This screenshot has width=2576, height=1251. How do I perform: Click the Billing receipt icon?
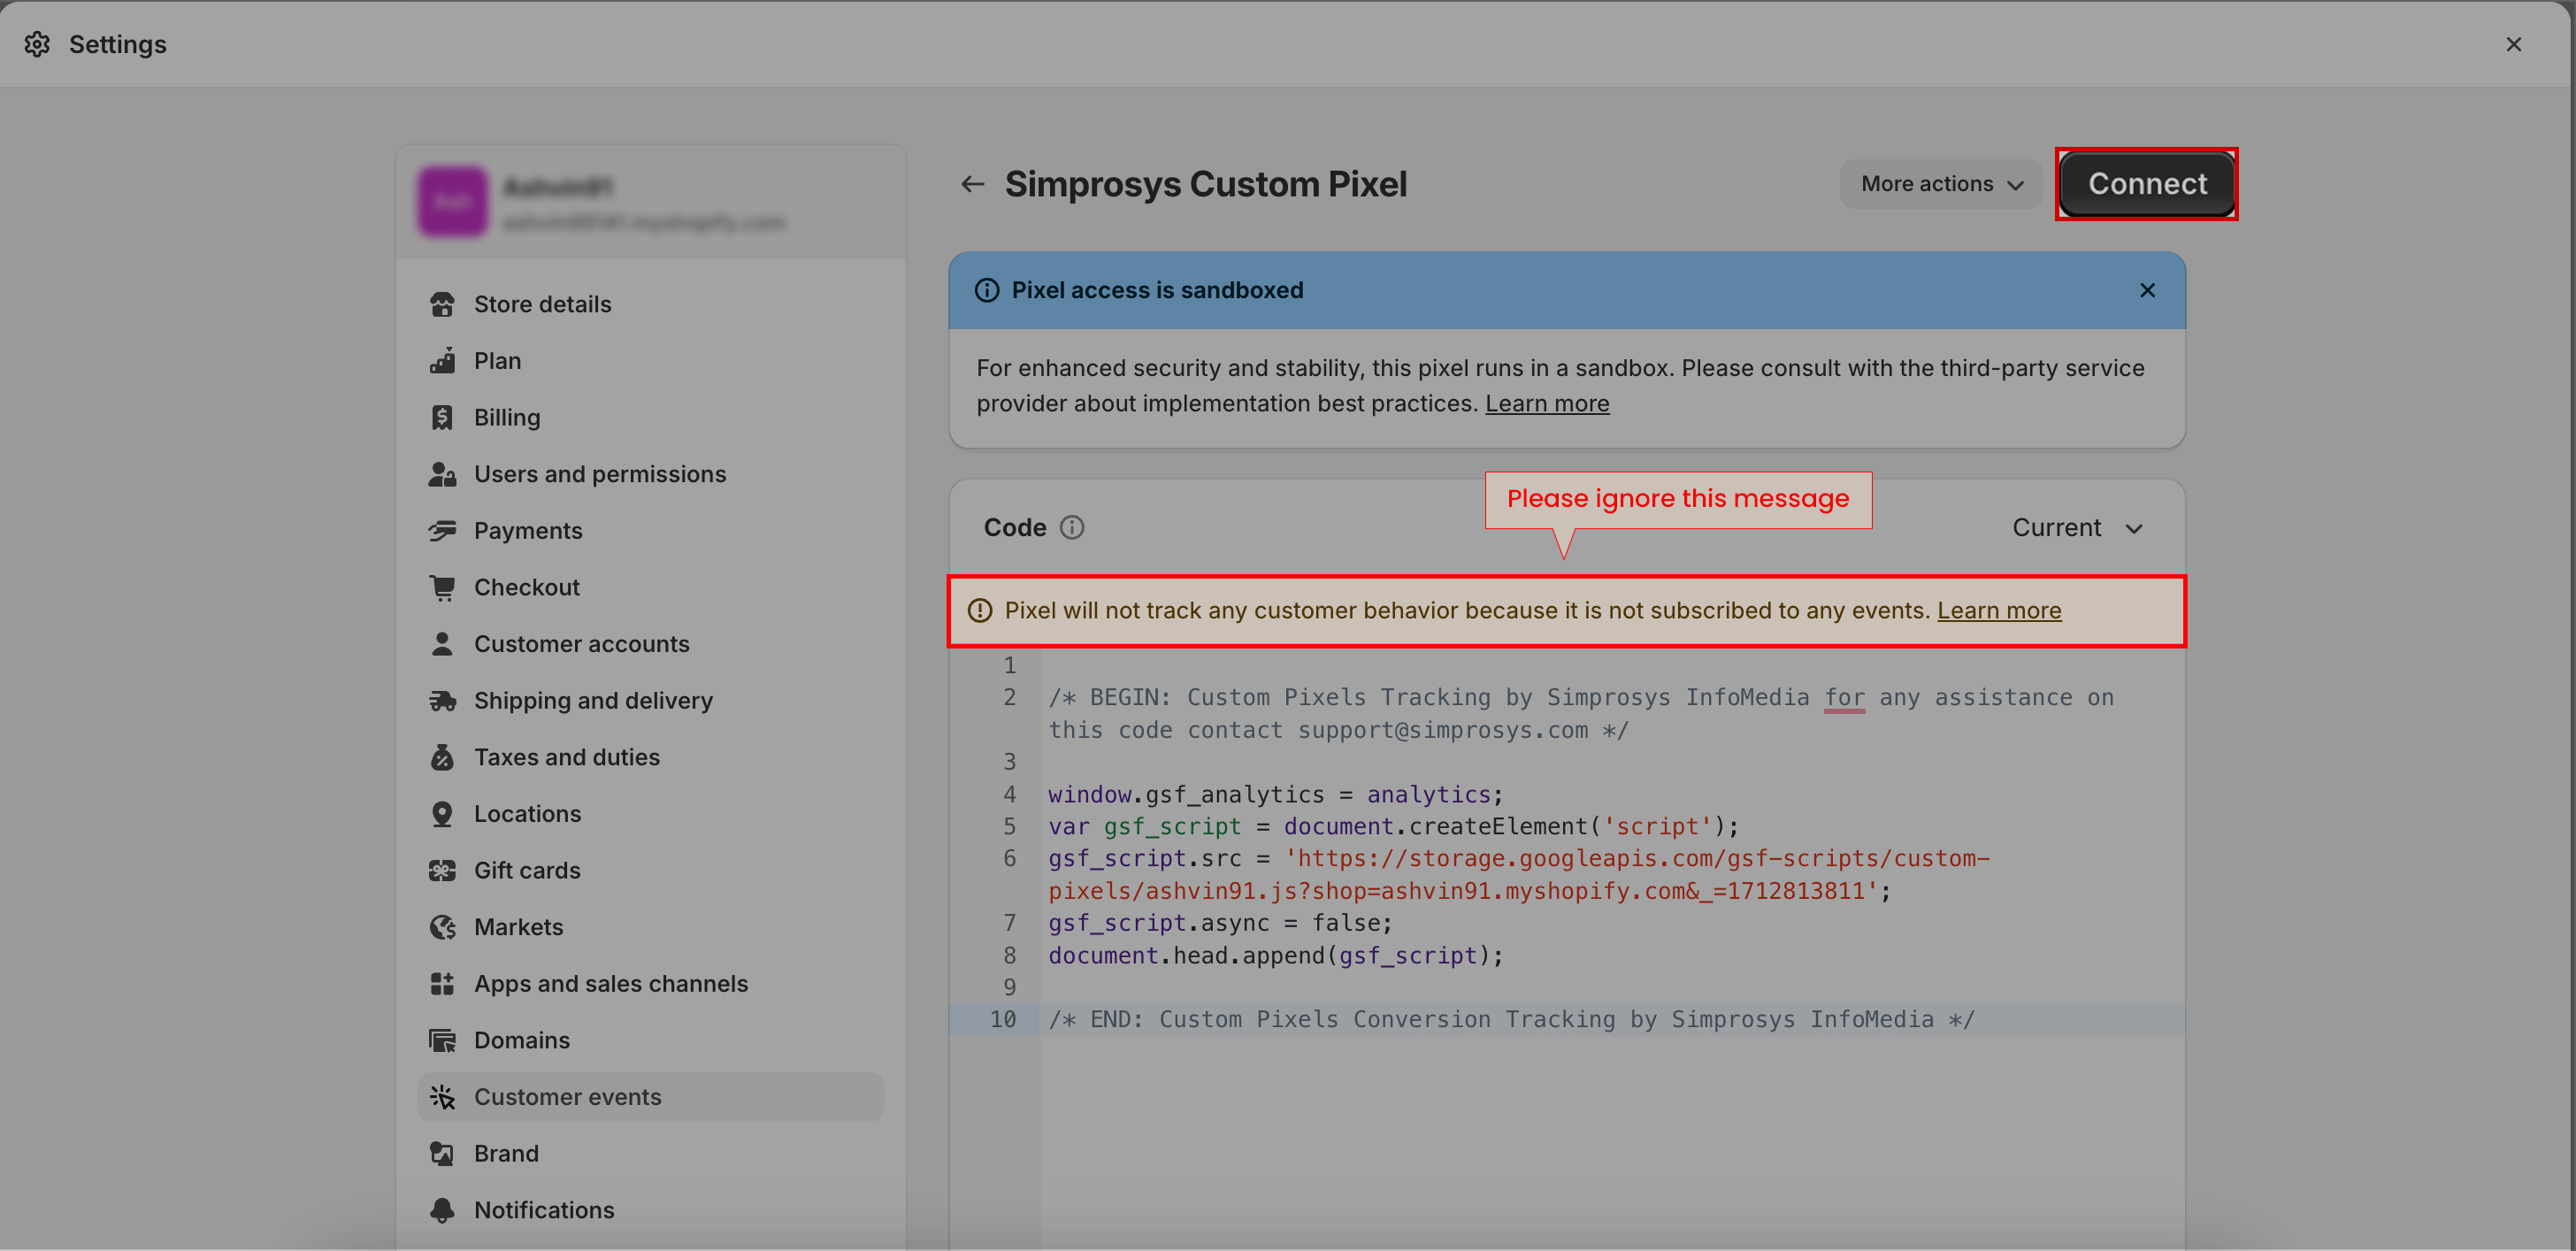tap(442, 417)
